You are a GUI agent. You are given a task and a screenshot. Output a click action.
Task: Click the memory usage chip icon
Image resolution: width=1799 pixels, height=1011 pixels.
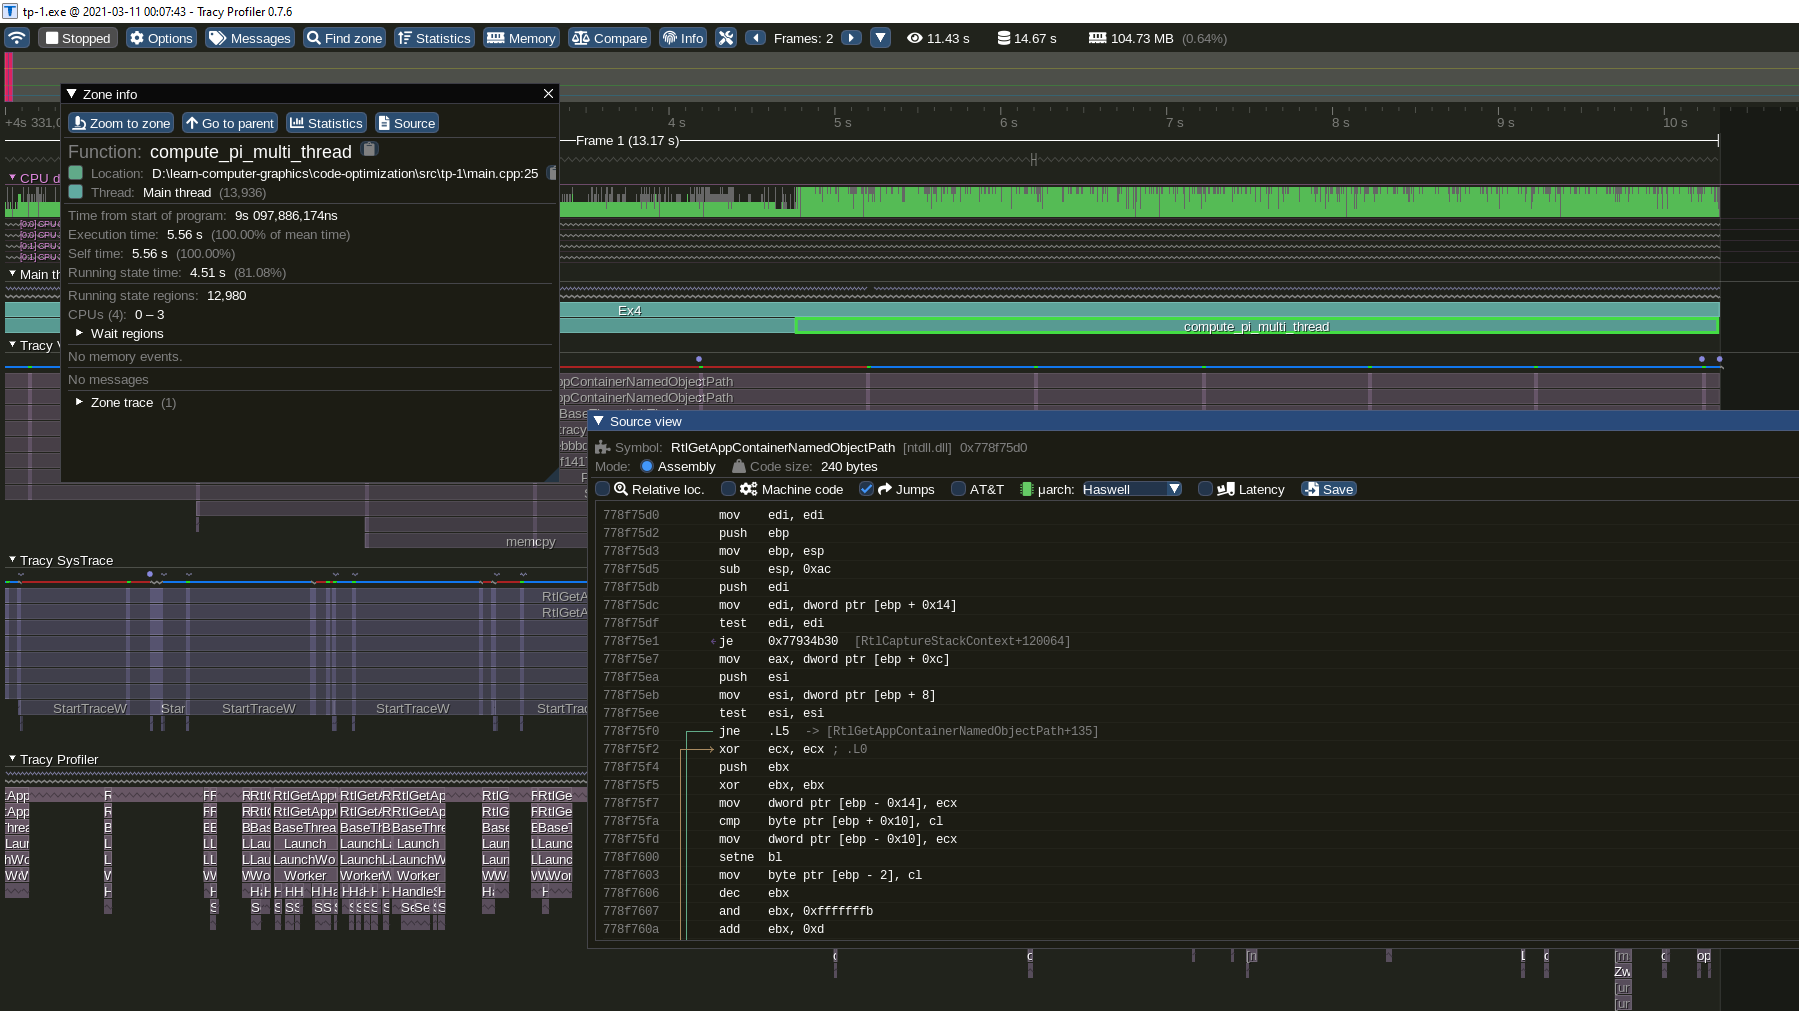1097,38
